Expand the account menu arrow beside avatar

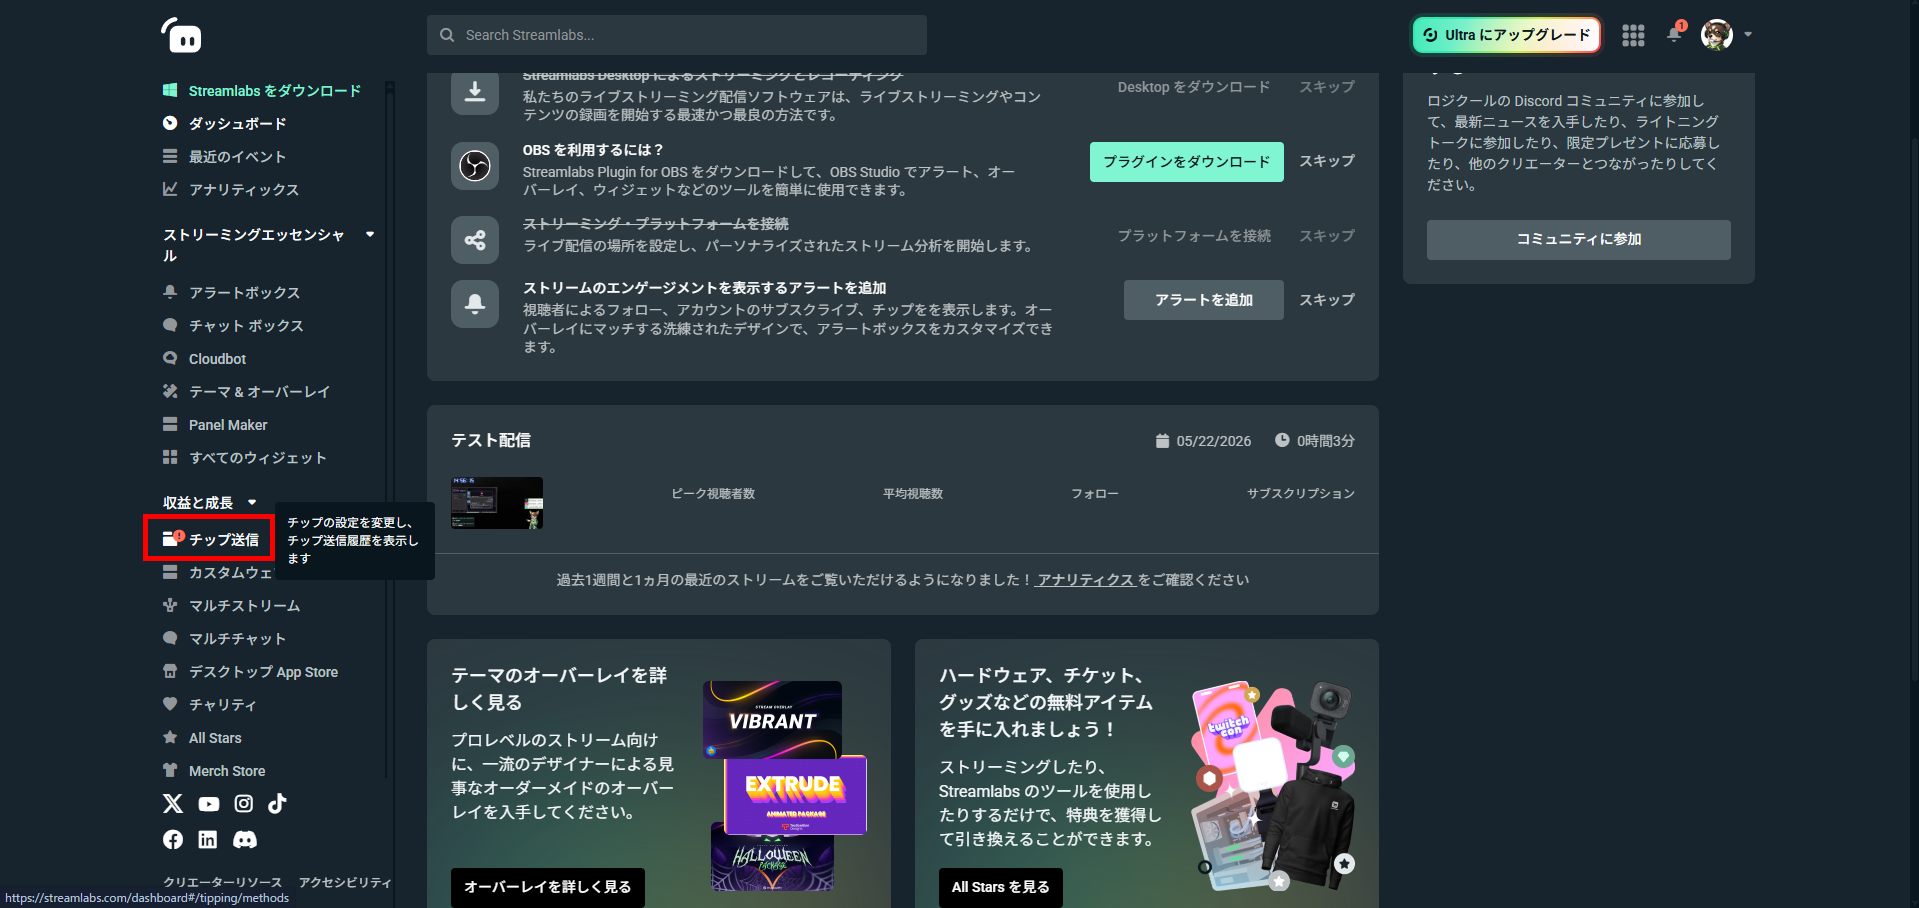coord(1748,35)
